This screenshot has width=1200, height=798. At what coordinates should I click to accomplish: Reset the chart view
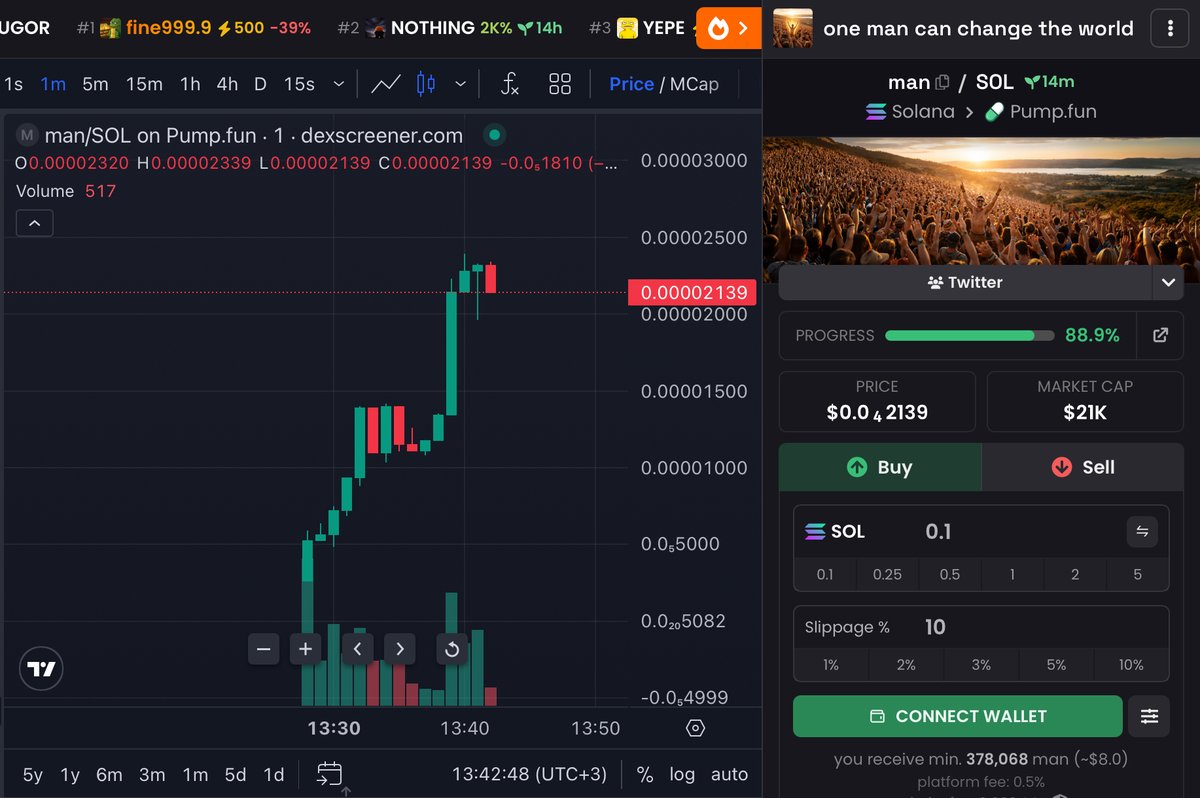pyautogui.click(x=452, y=649)
